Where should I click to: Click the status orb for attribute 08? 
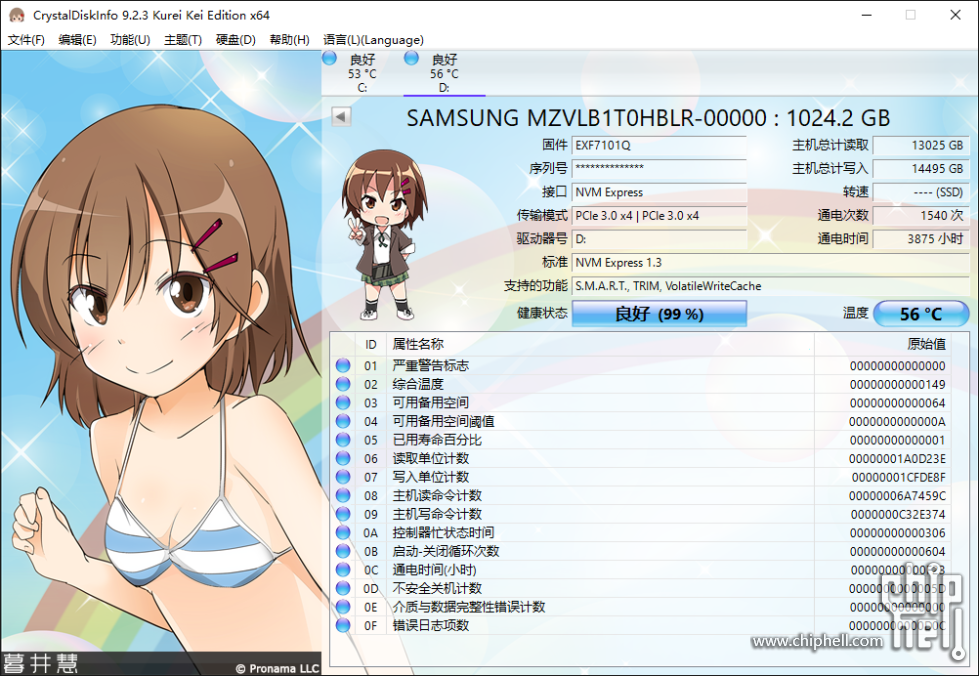(x=343, y=495)
